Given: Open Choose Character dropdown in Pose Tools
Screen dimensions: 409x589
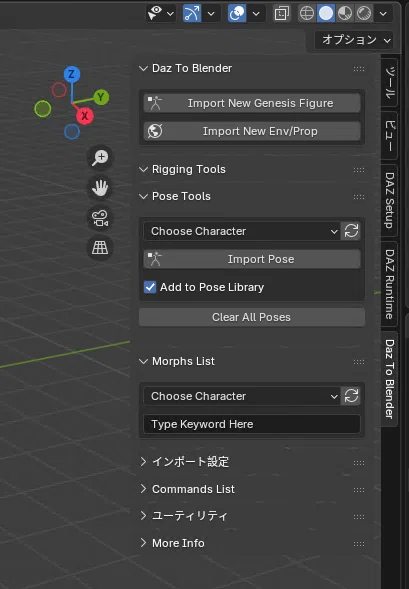Looking at the screenshot, I should [242, 231].
